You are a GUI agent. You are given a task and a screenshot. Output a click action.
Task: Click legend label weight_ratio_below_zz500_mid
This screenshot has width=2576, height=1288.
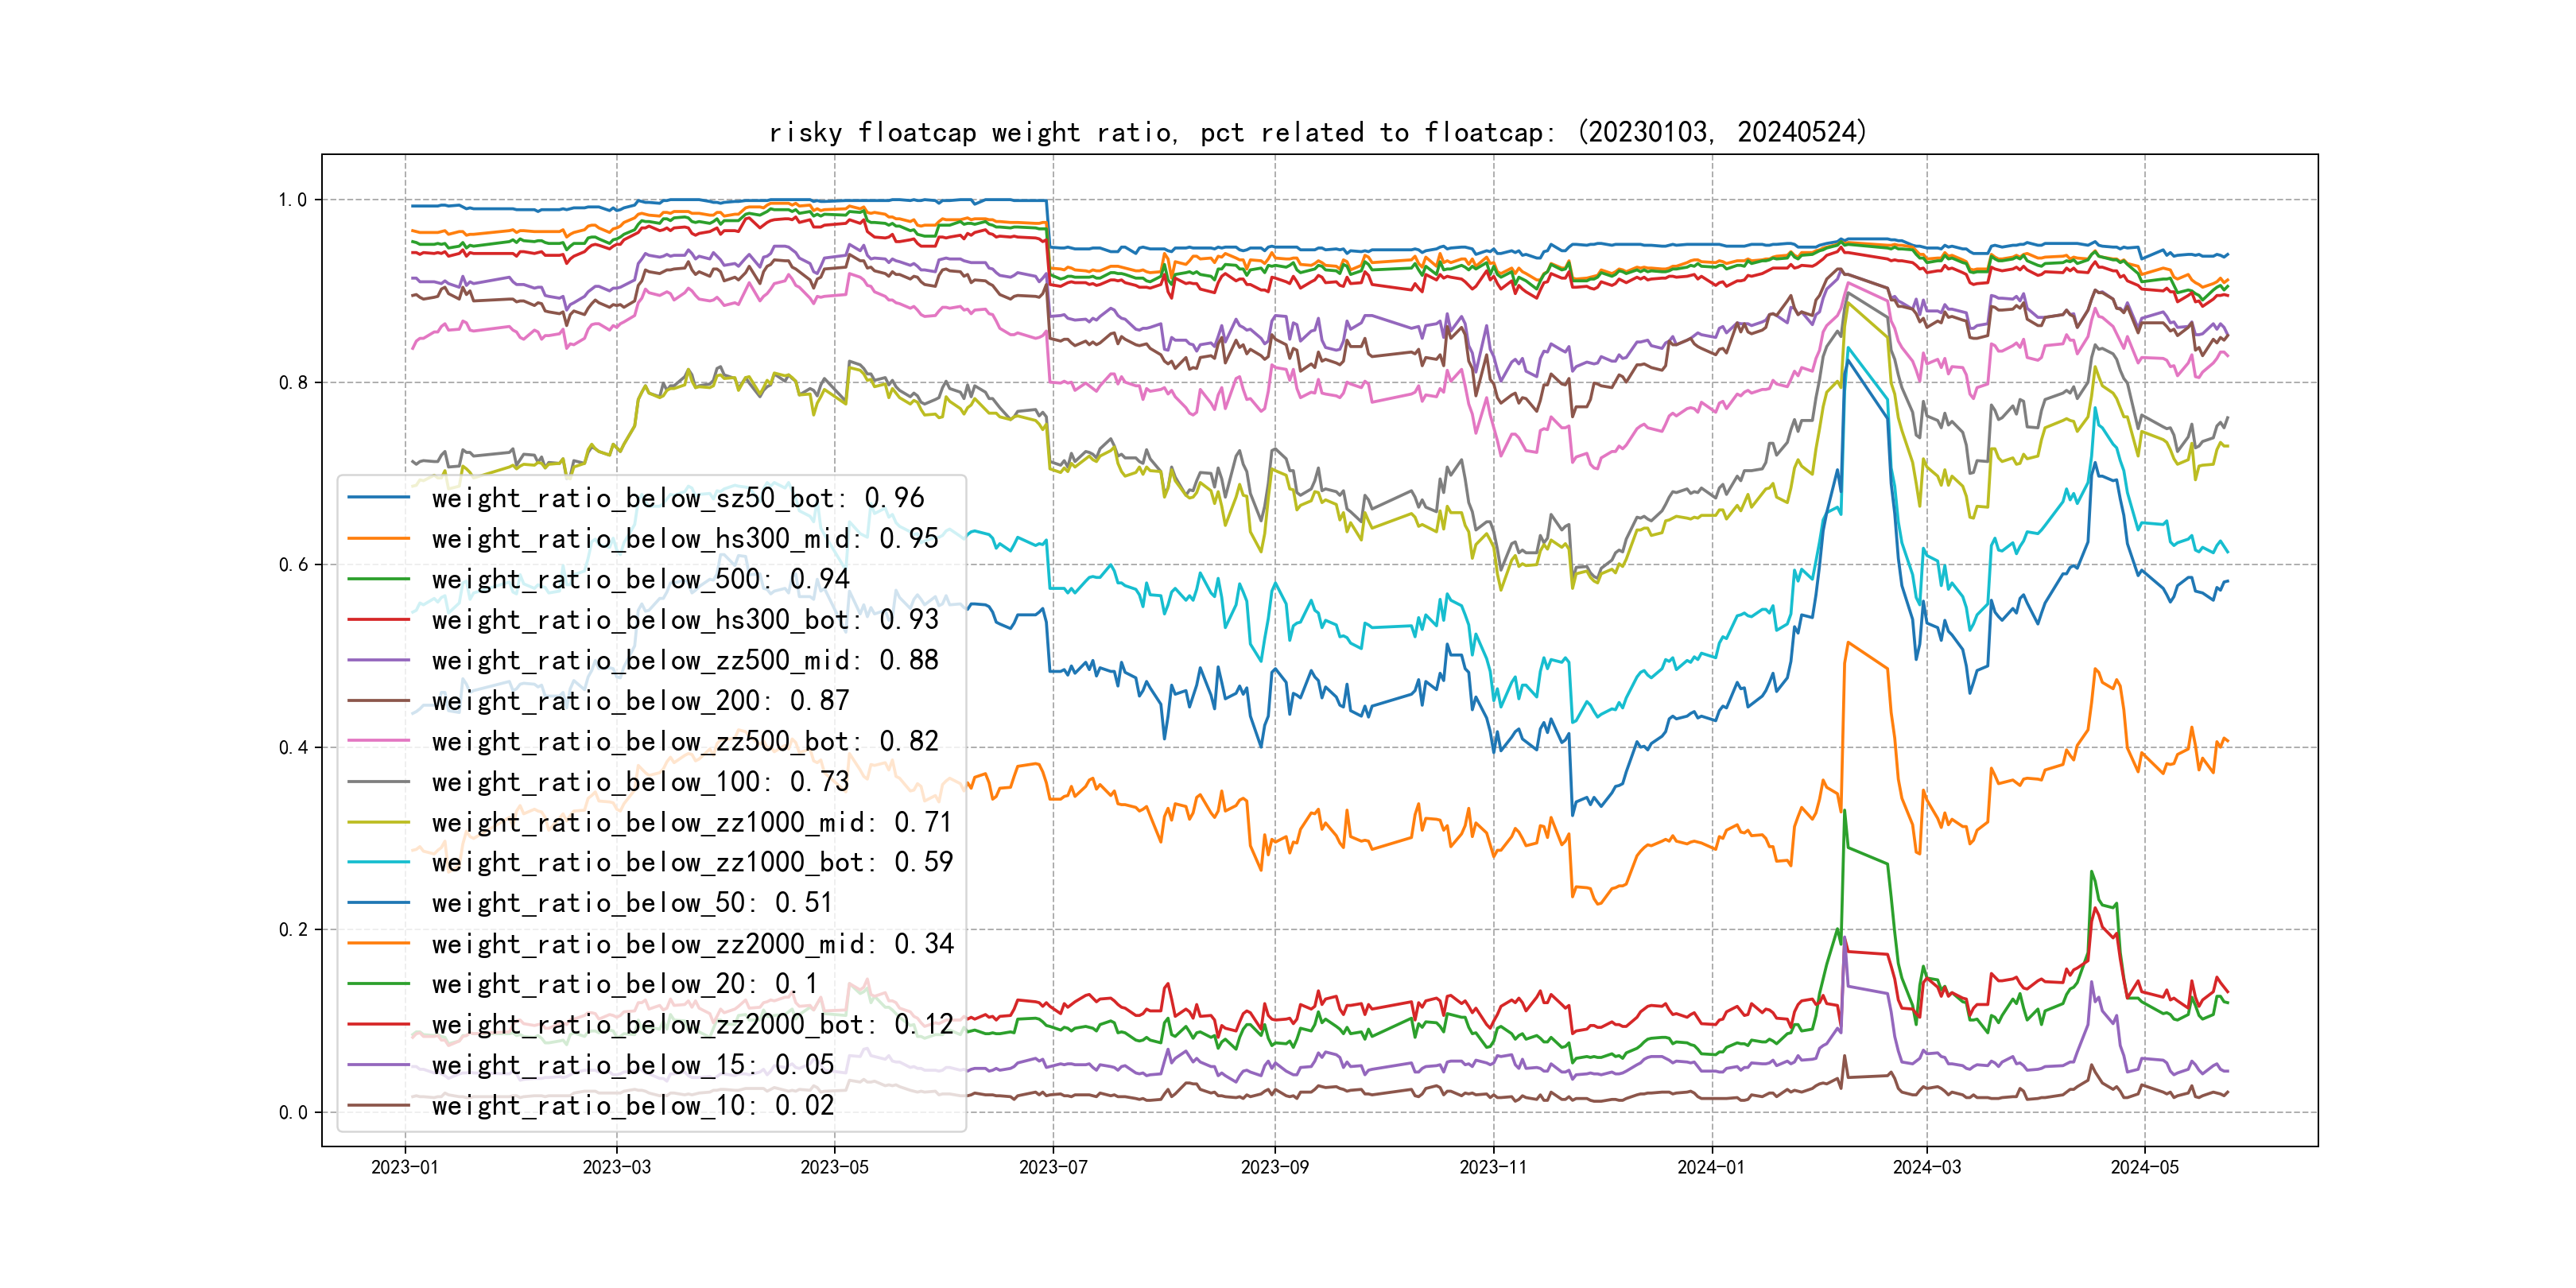click(685, 660)
